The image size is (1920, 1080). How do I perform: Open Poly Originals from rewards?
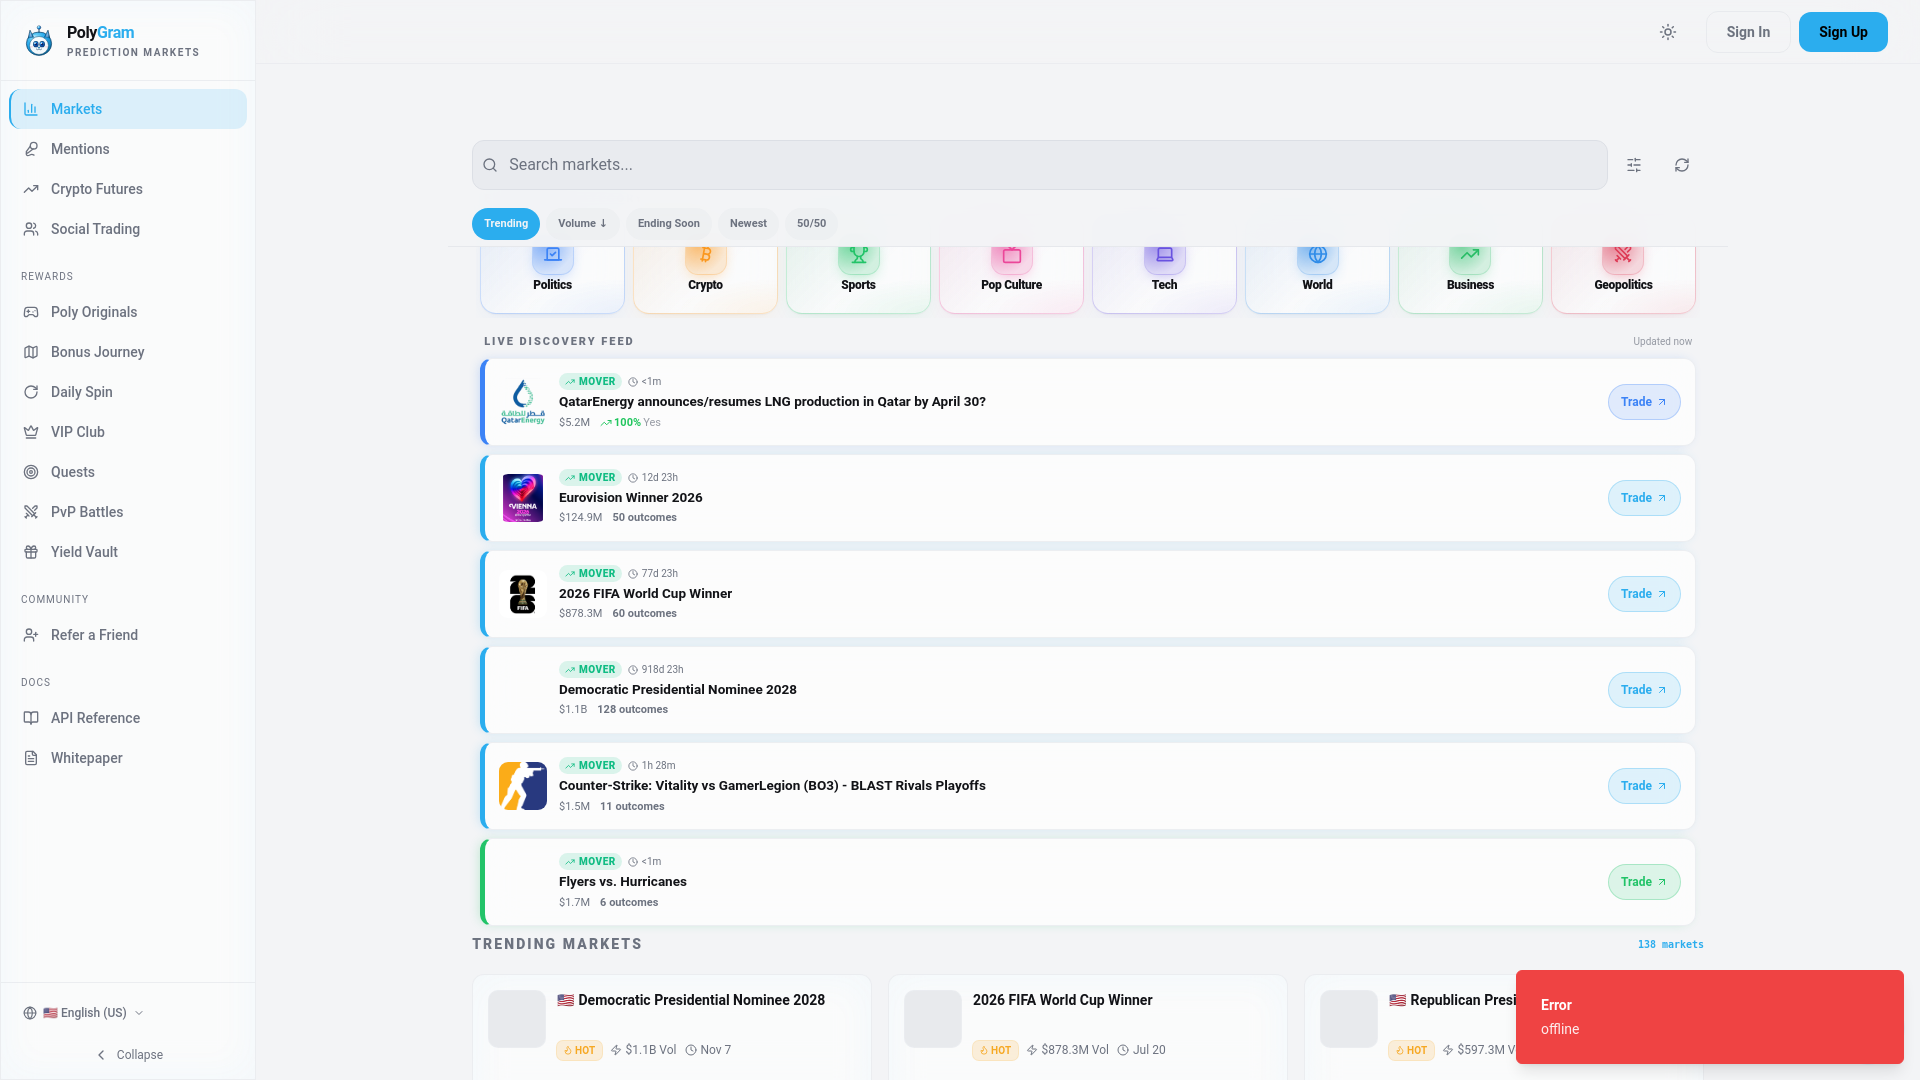pyautogui.click(x=128, y=312)
